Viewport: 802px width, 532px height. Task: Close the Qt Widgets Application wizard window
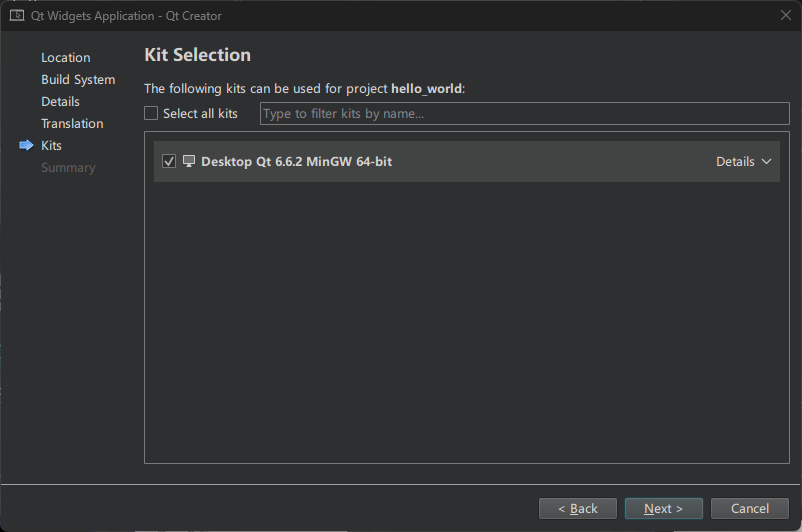click(785, 15)
